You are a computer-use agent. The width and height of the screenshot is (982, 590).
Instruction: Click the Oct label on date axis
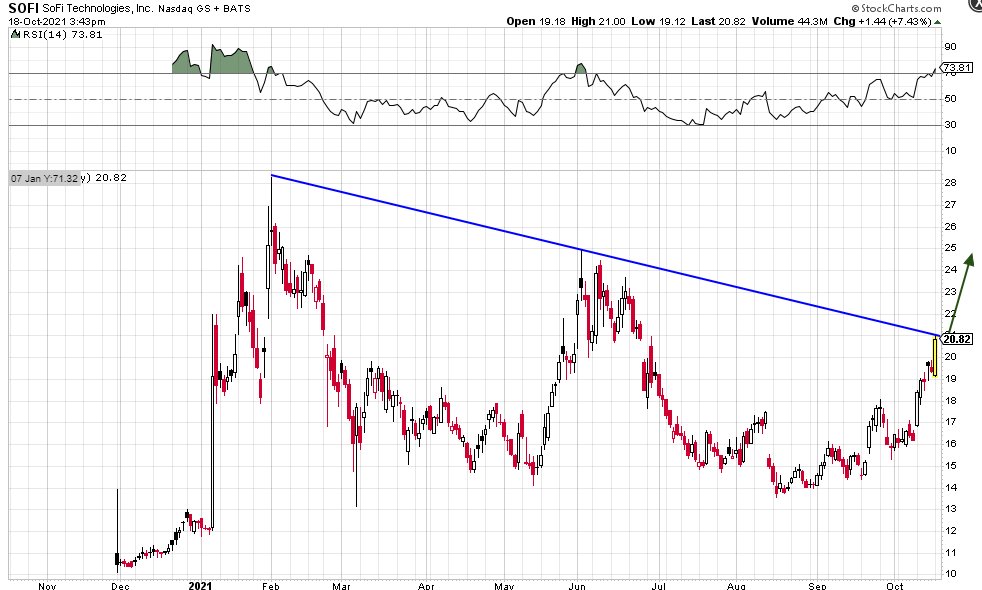(x=895, y=586)
